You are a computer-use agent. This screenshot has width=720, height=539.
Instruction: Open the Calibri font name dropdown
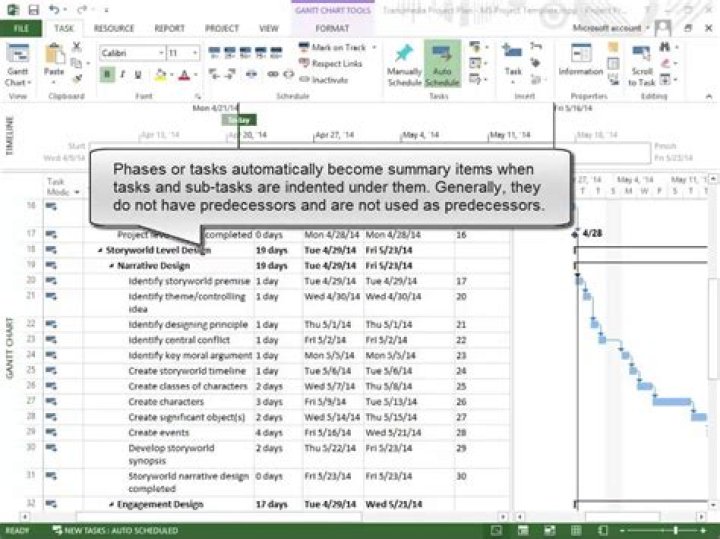pyautogui.click(x=132, y=52)
